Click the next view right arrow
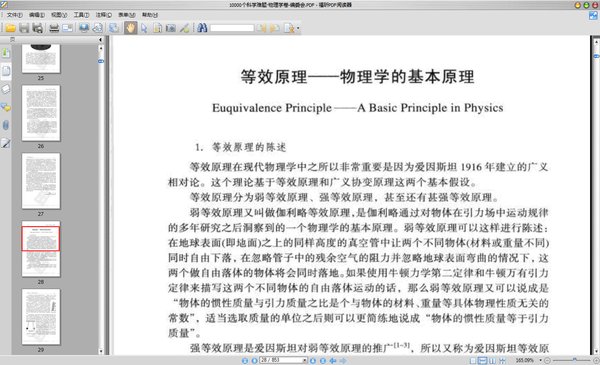The height and width of the screenshot is (365, 600). [x=343, y=360]
